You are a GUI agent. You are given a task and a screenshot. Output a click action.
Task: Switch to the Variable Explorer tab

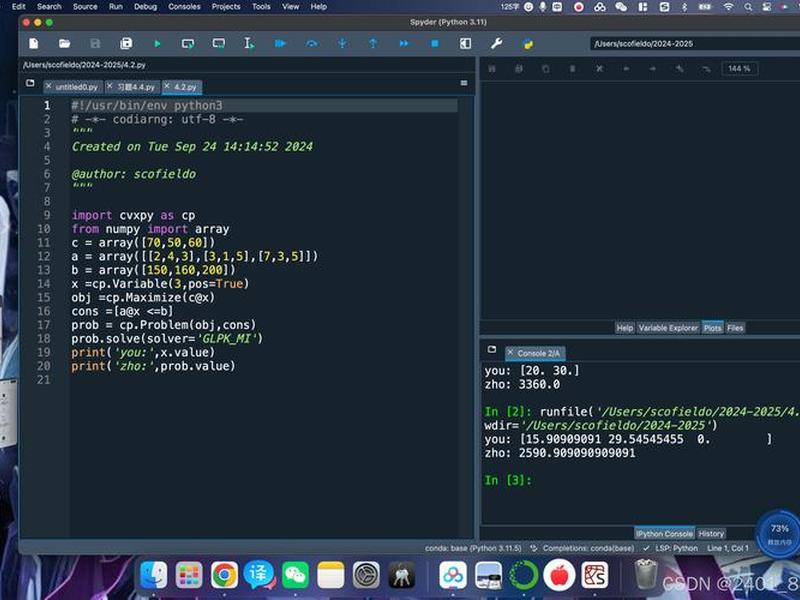coord(668,328)
